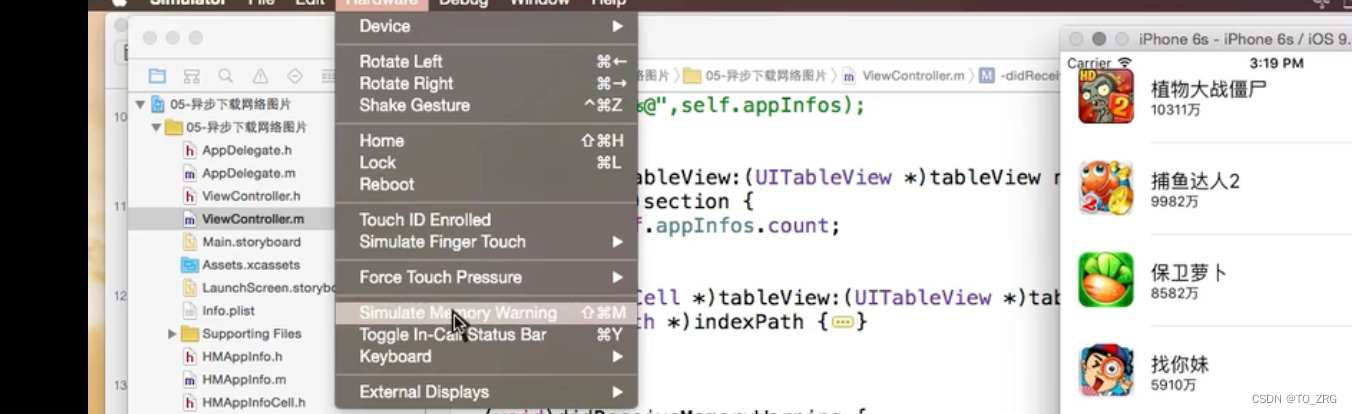Click appInfos.count in the code editor

tap(743, 226)
